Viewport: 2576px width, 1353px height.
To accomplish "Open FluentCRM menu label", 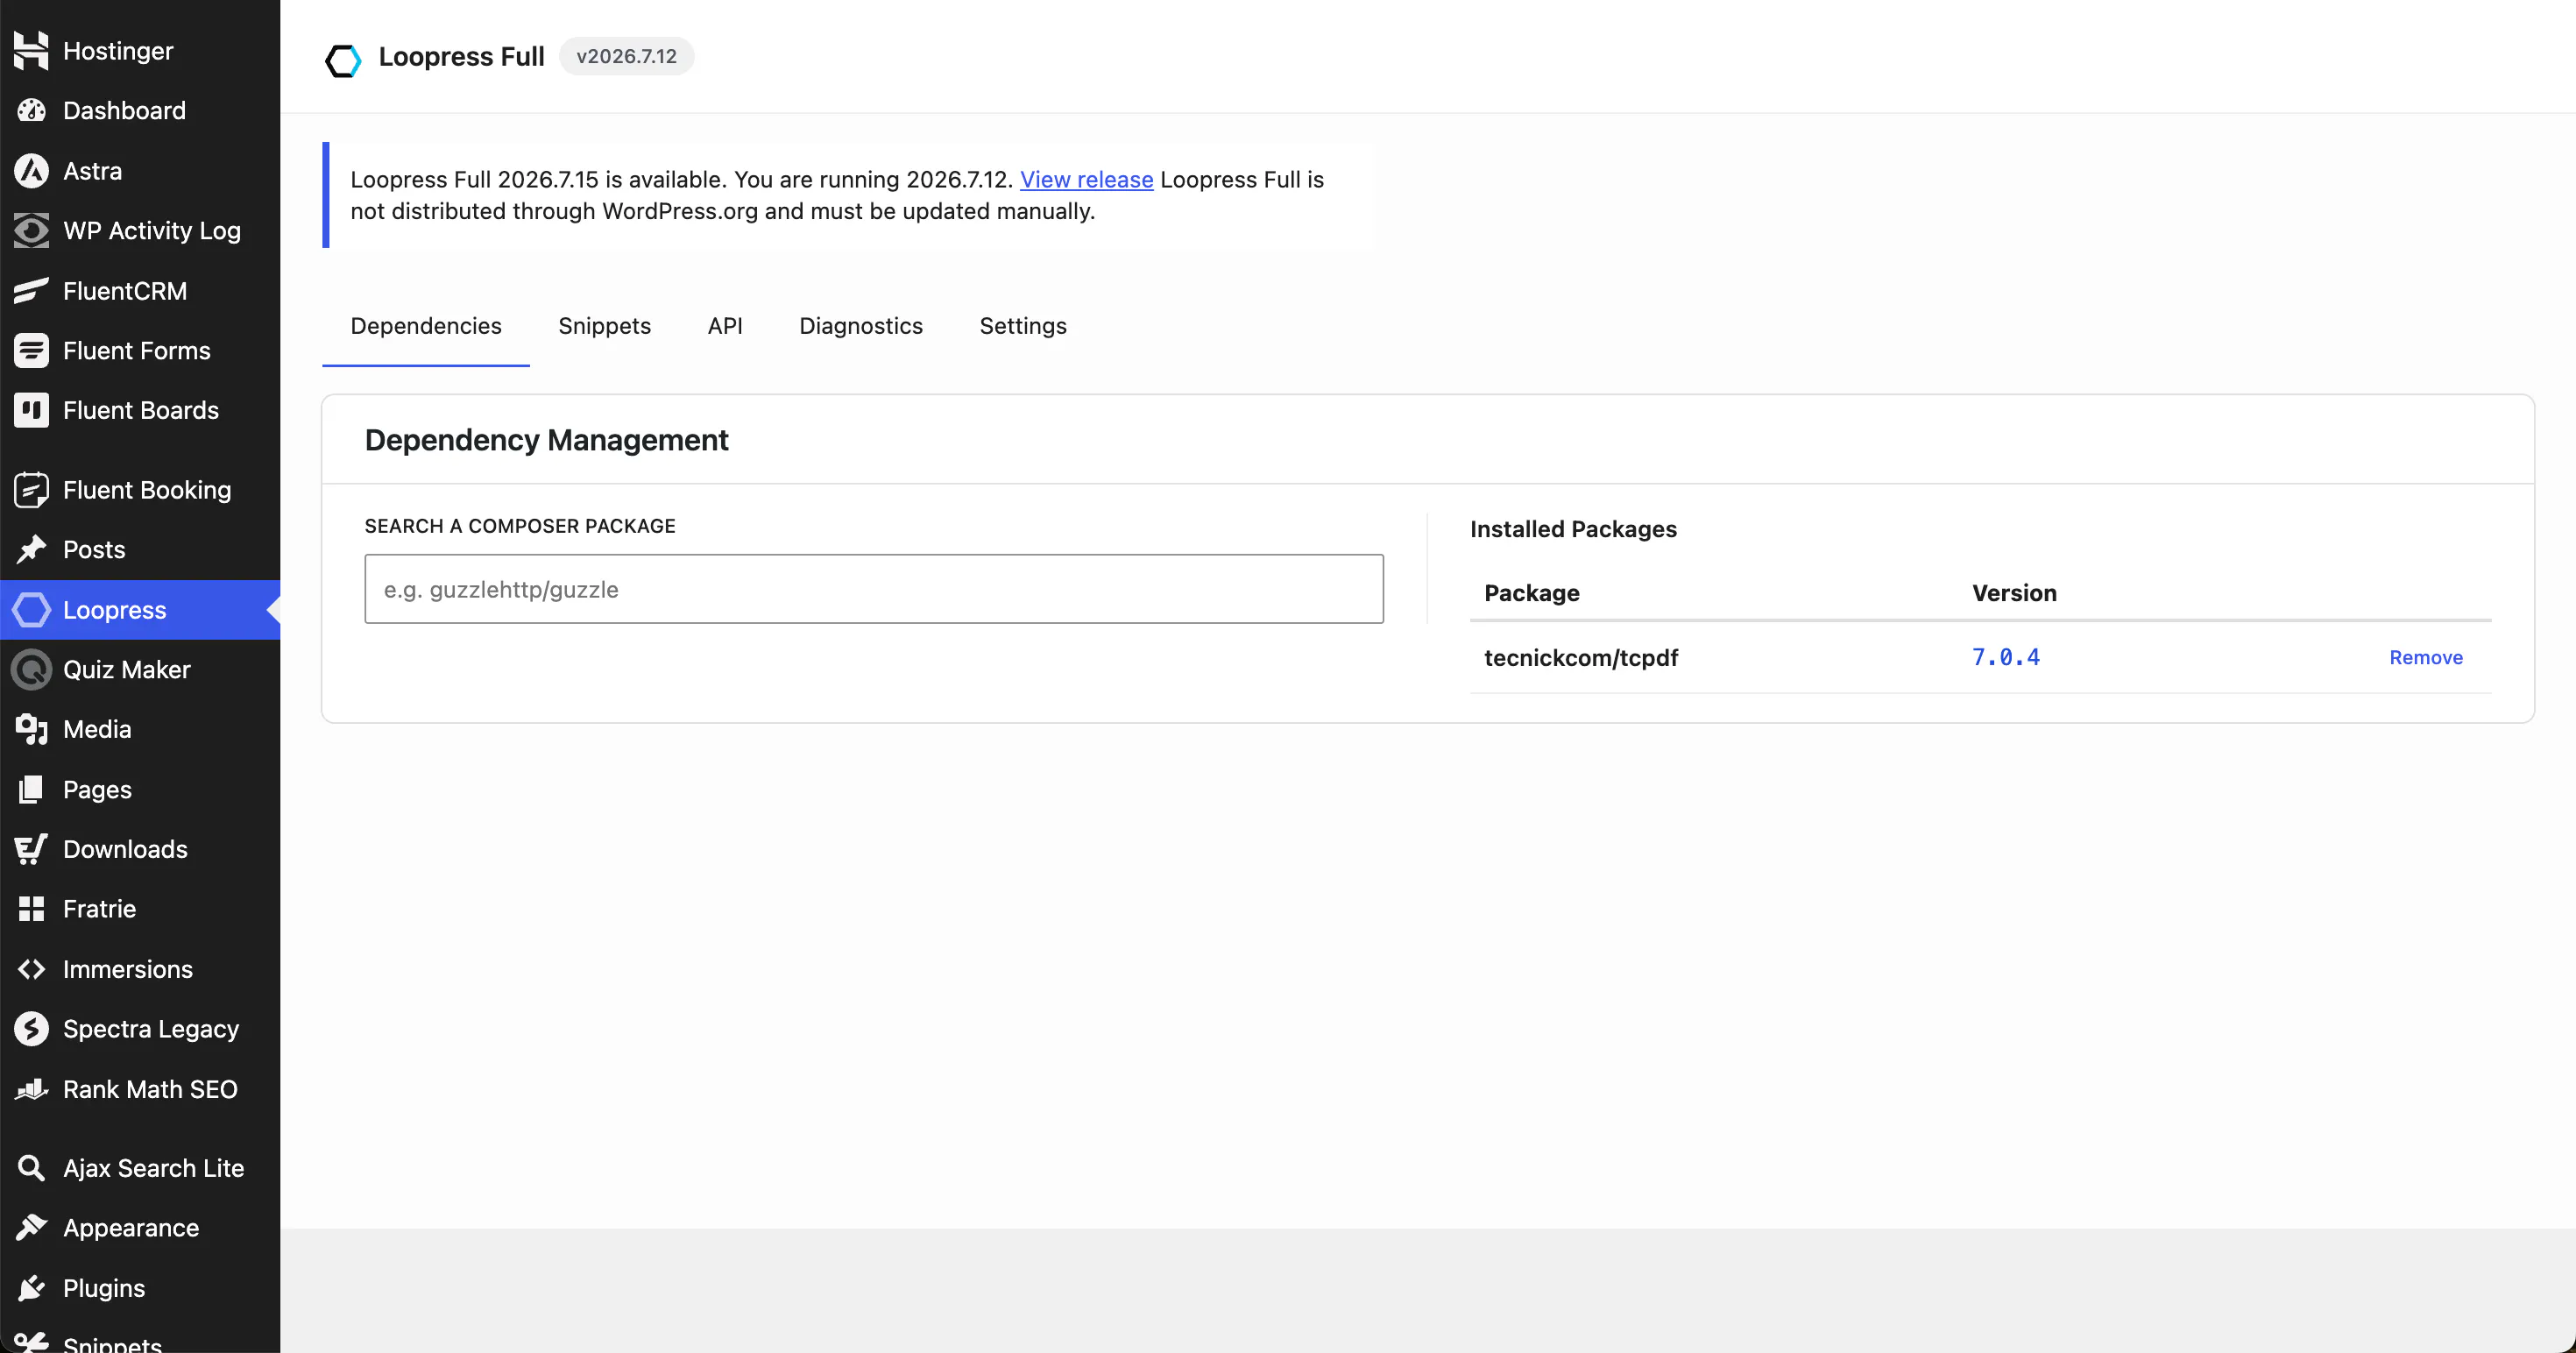I will pyautogui.click(x=125, y=291).
